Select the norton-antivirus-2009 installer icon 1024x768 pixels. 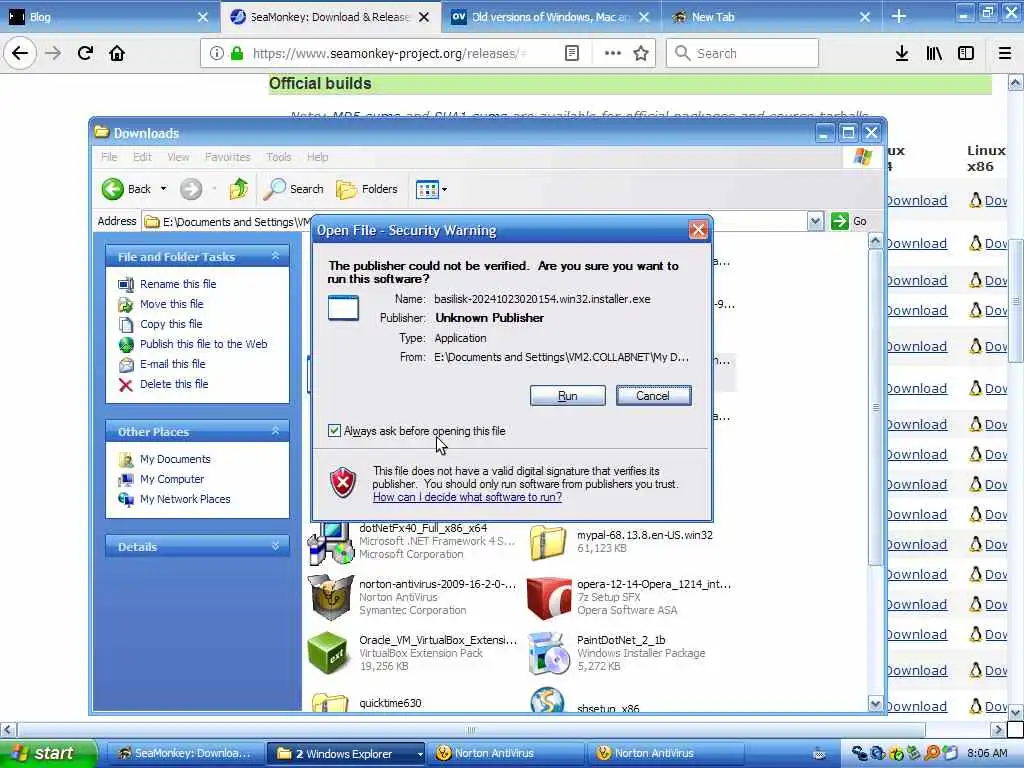(330, 597)
